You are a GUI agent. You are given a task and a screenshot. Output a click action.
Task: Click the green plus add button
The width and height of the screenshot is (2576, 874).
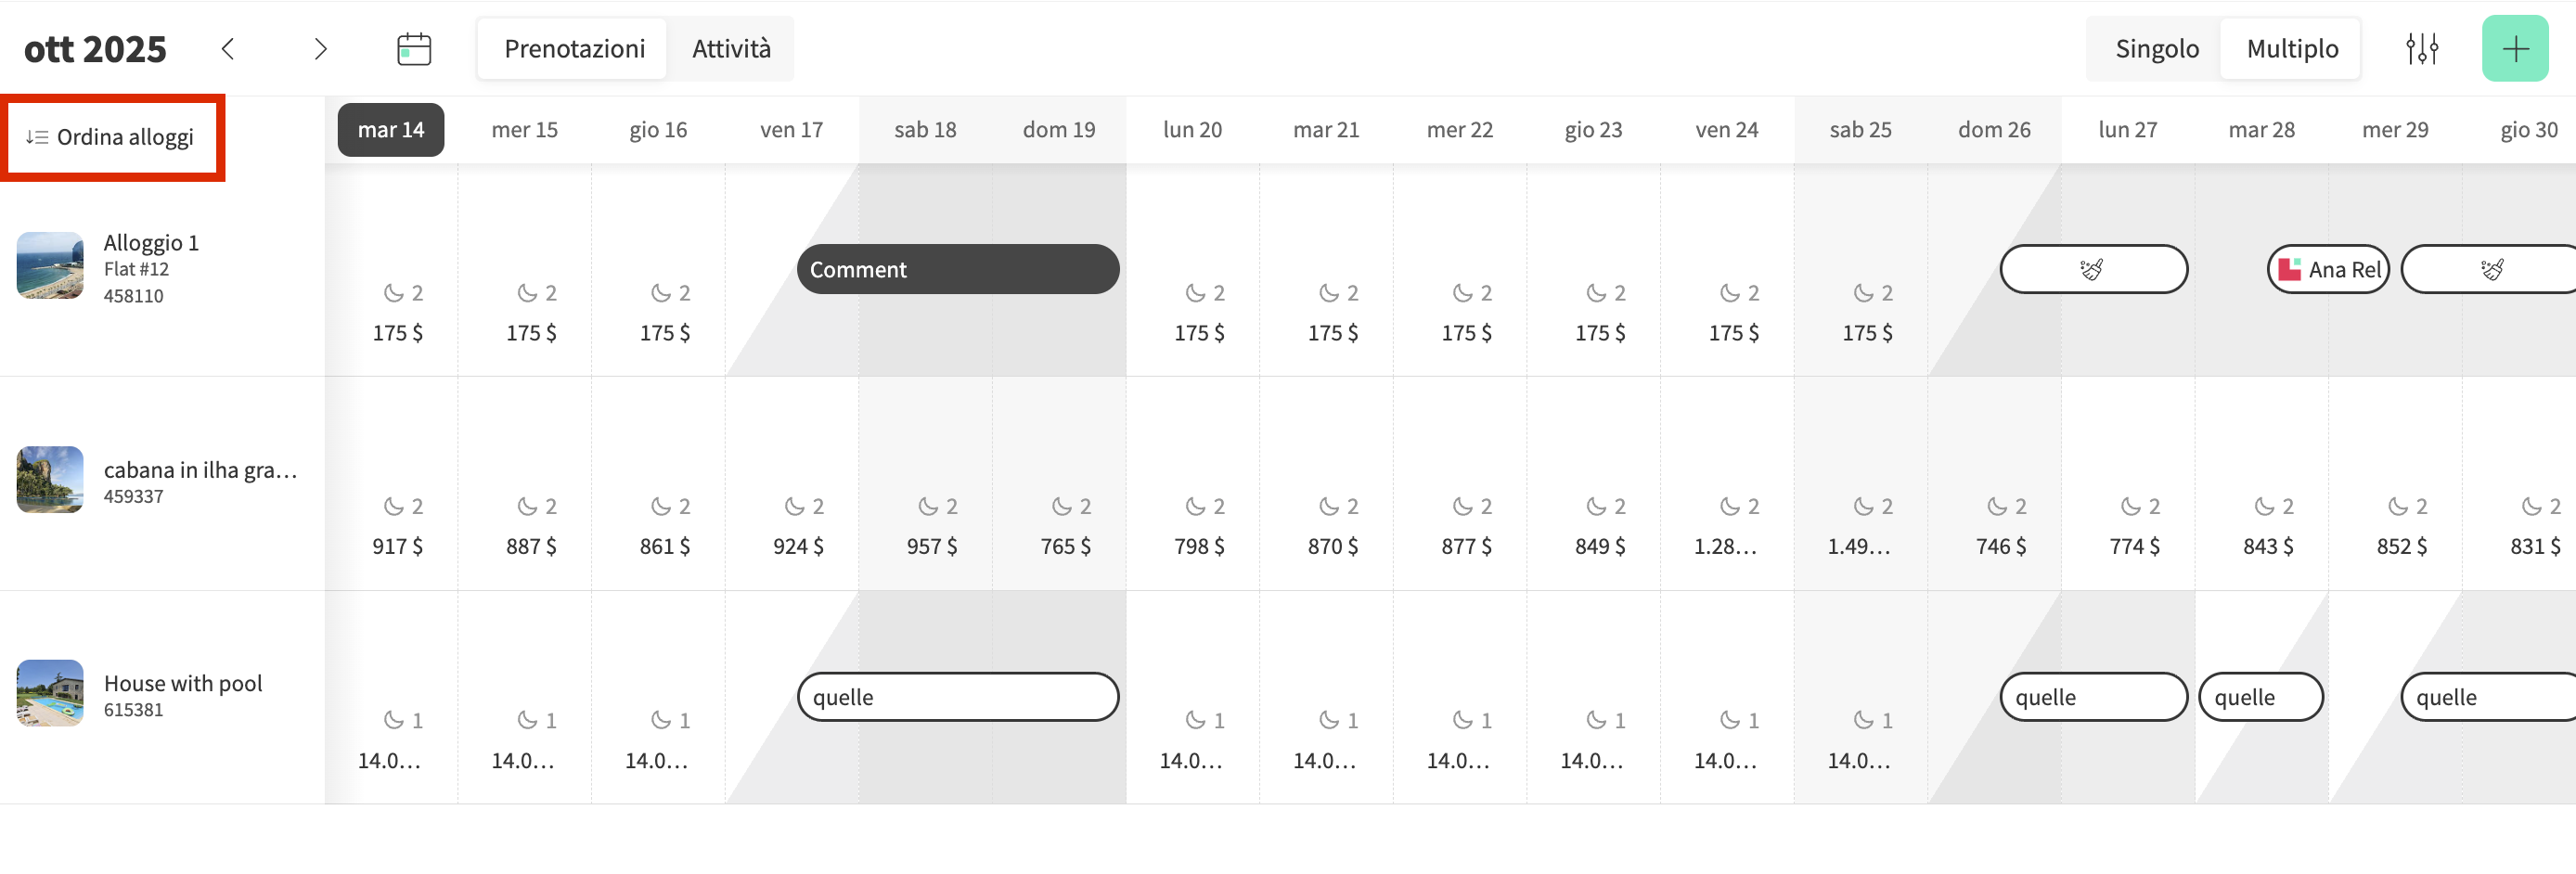(x=2514, y=49)
